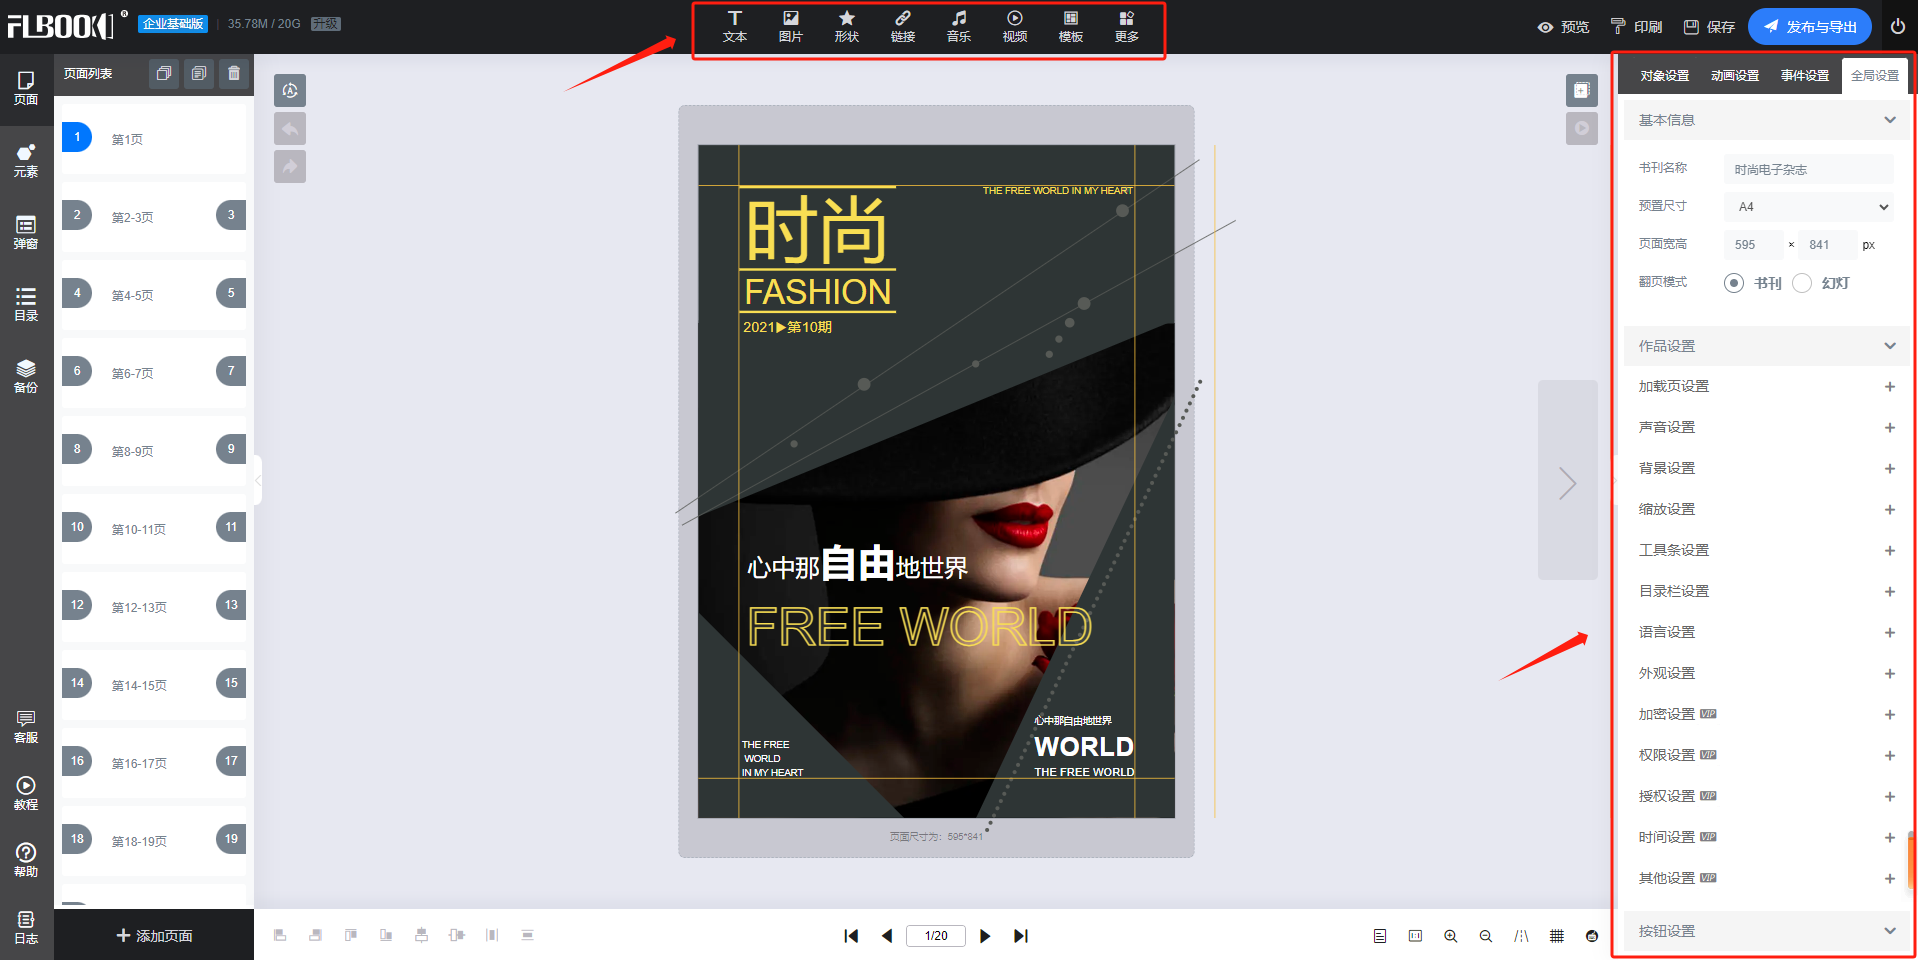Toggle the grid display icon
1918x960 pixels.
(x=1557, y=936)
